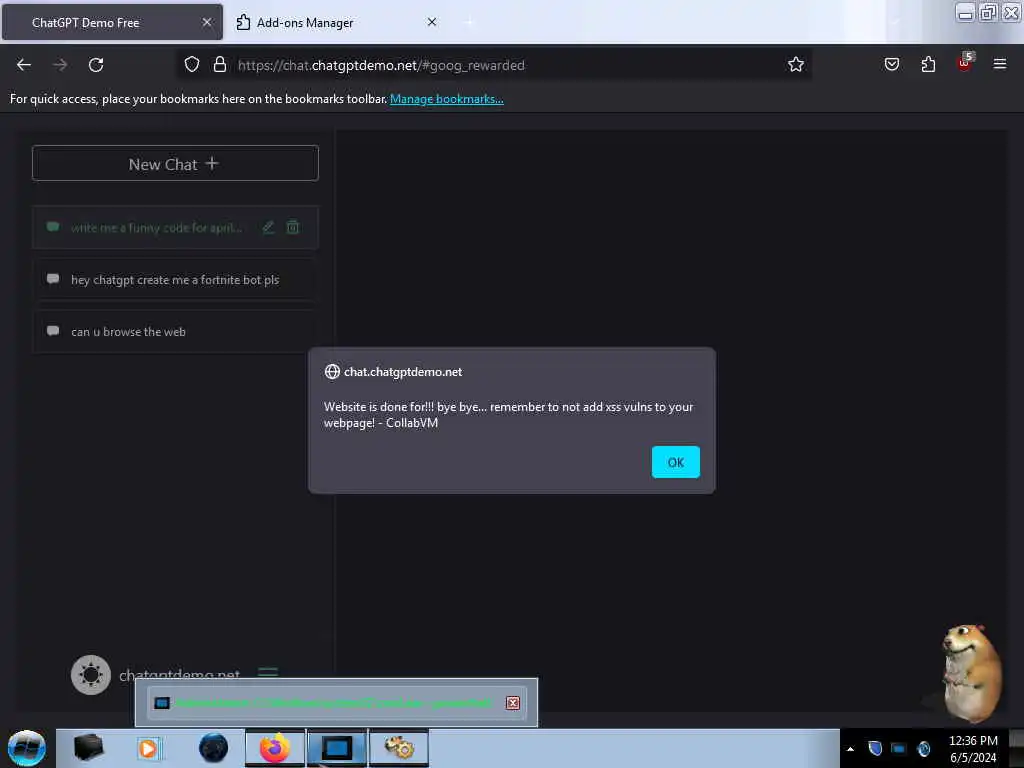Open the black box app in taskbar
This screenshot has height=768, width=1024.
[x=88, y=748]
